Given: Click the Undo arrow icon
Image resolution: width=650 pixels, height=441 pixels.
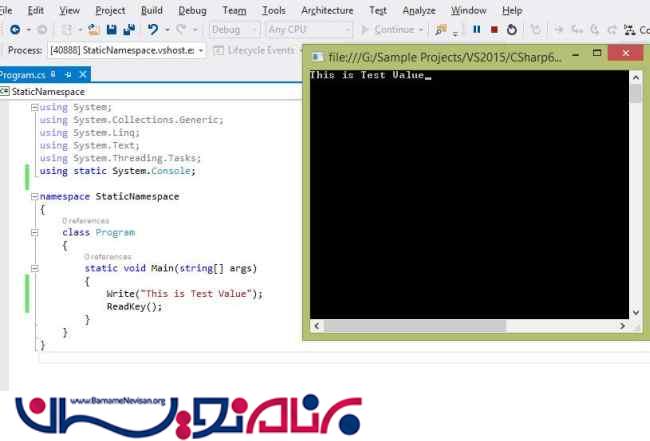Looking at the screenshot, I should coord(152,30).
